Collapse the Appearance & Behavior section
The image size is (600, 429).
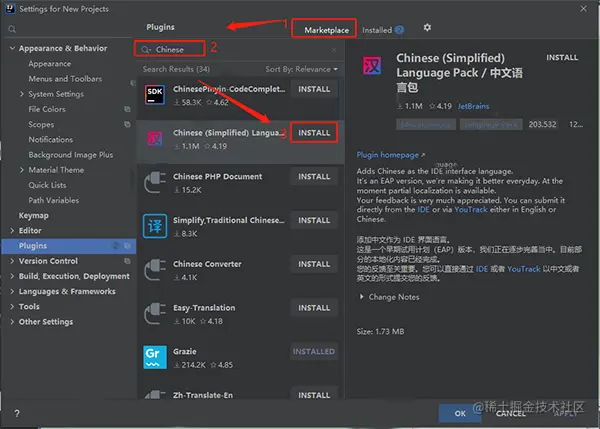pyautogui.click(x=12, y=48)
